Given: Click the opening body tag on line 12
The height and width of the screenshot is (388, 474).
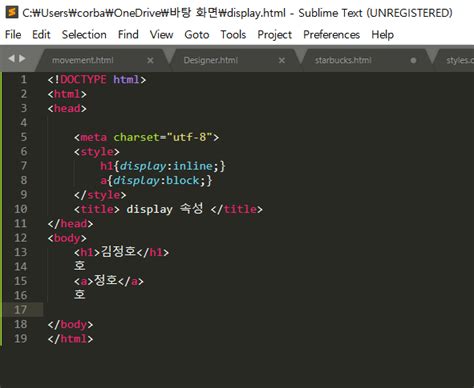Looking at the screenshot, I should click(67, 238).
